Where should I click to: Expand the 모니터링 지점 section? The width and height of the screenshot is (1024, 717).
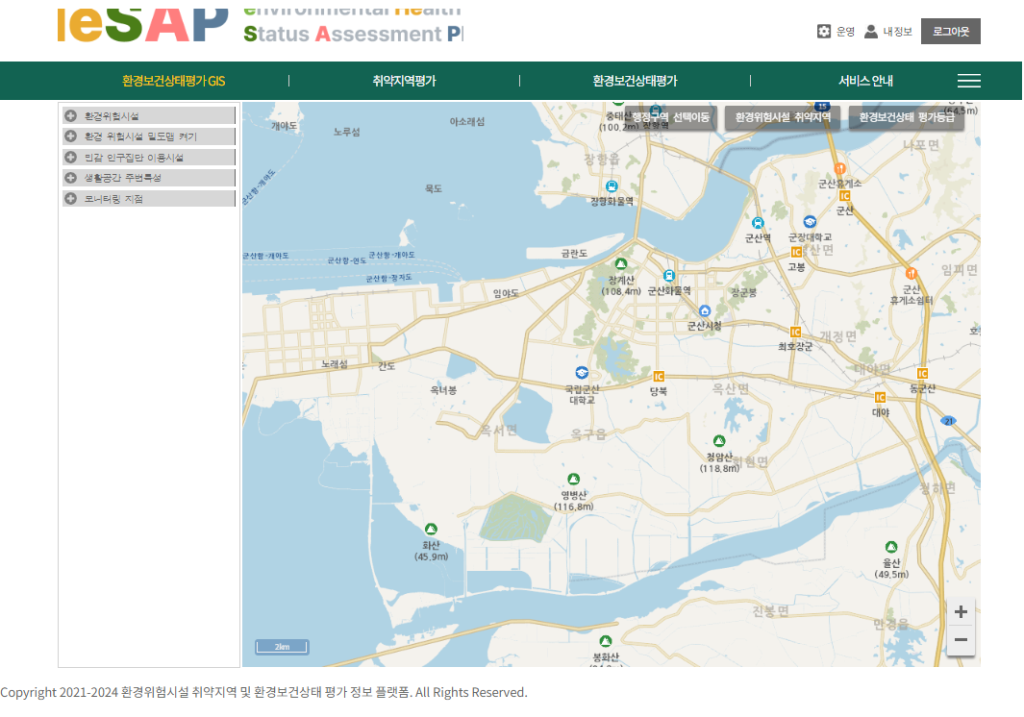(149, 198)
